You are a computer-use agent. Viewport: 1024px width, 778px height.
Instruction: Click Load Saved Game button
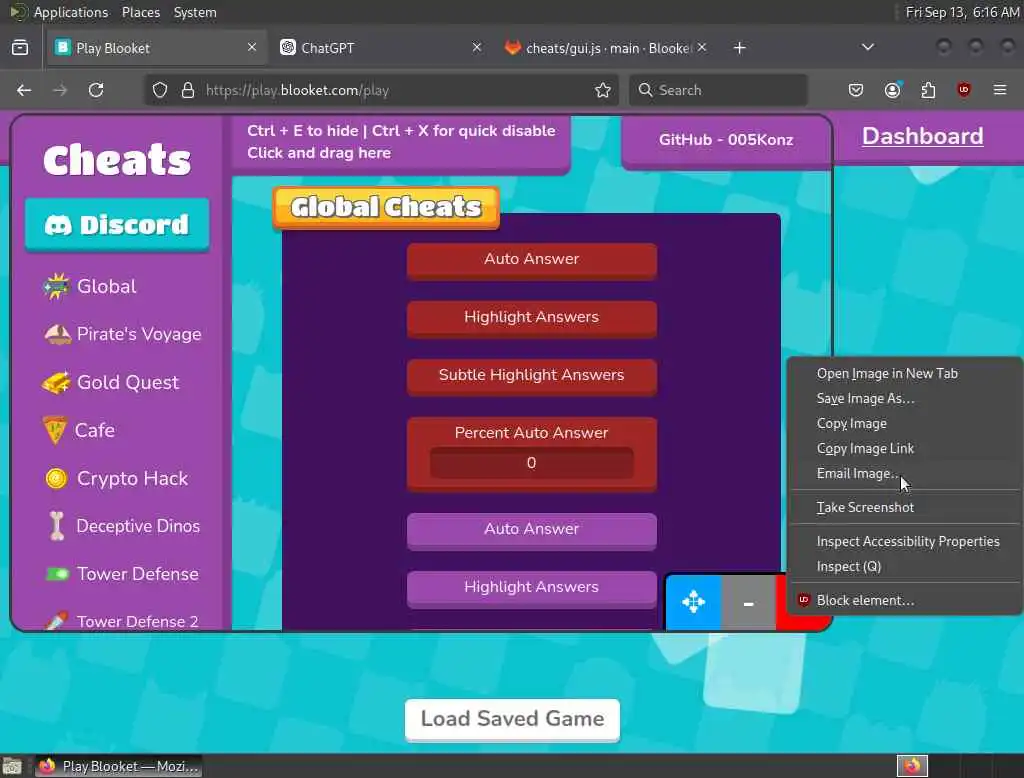coord(512,719)
